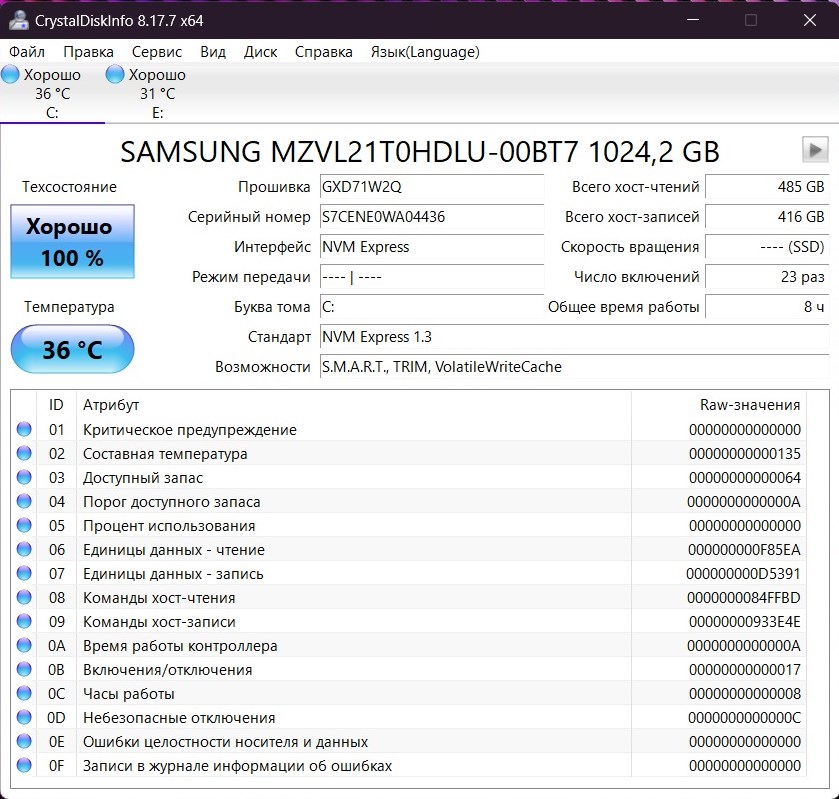Click the serial number field
The width and height of the screenshot is (839, 799).
tap(431, 217)
